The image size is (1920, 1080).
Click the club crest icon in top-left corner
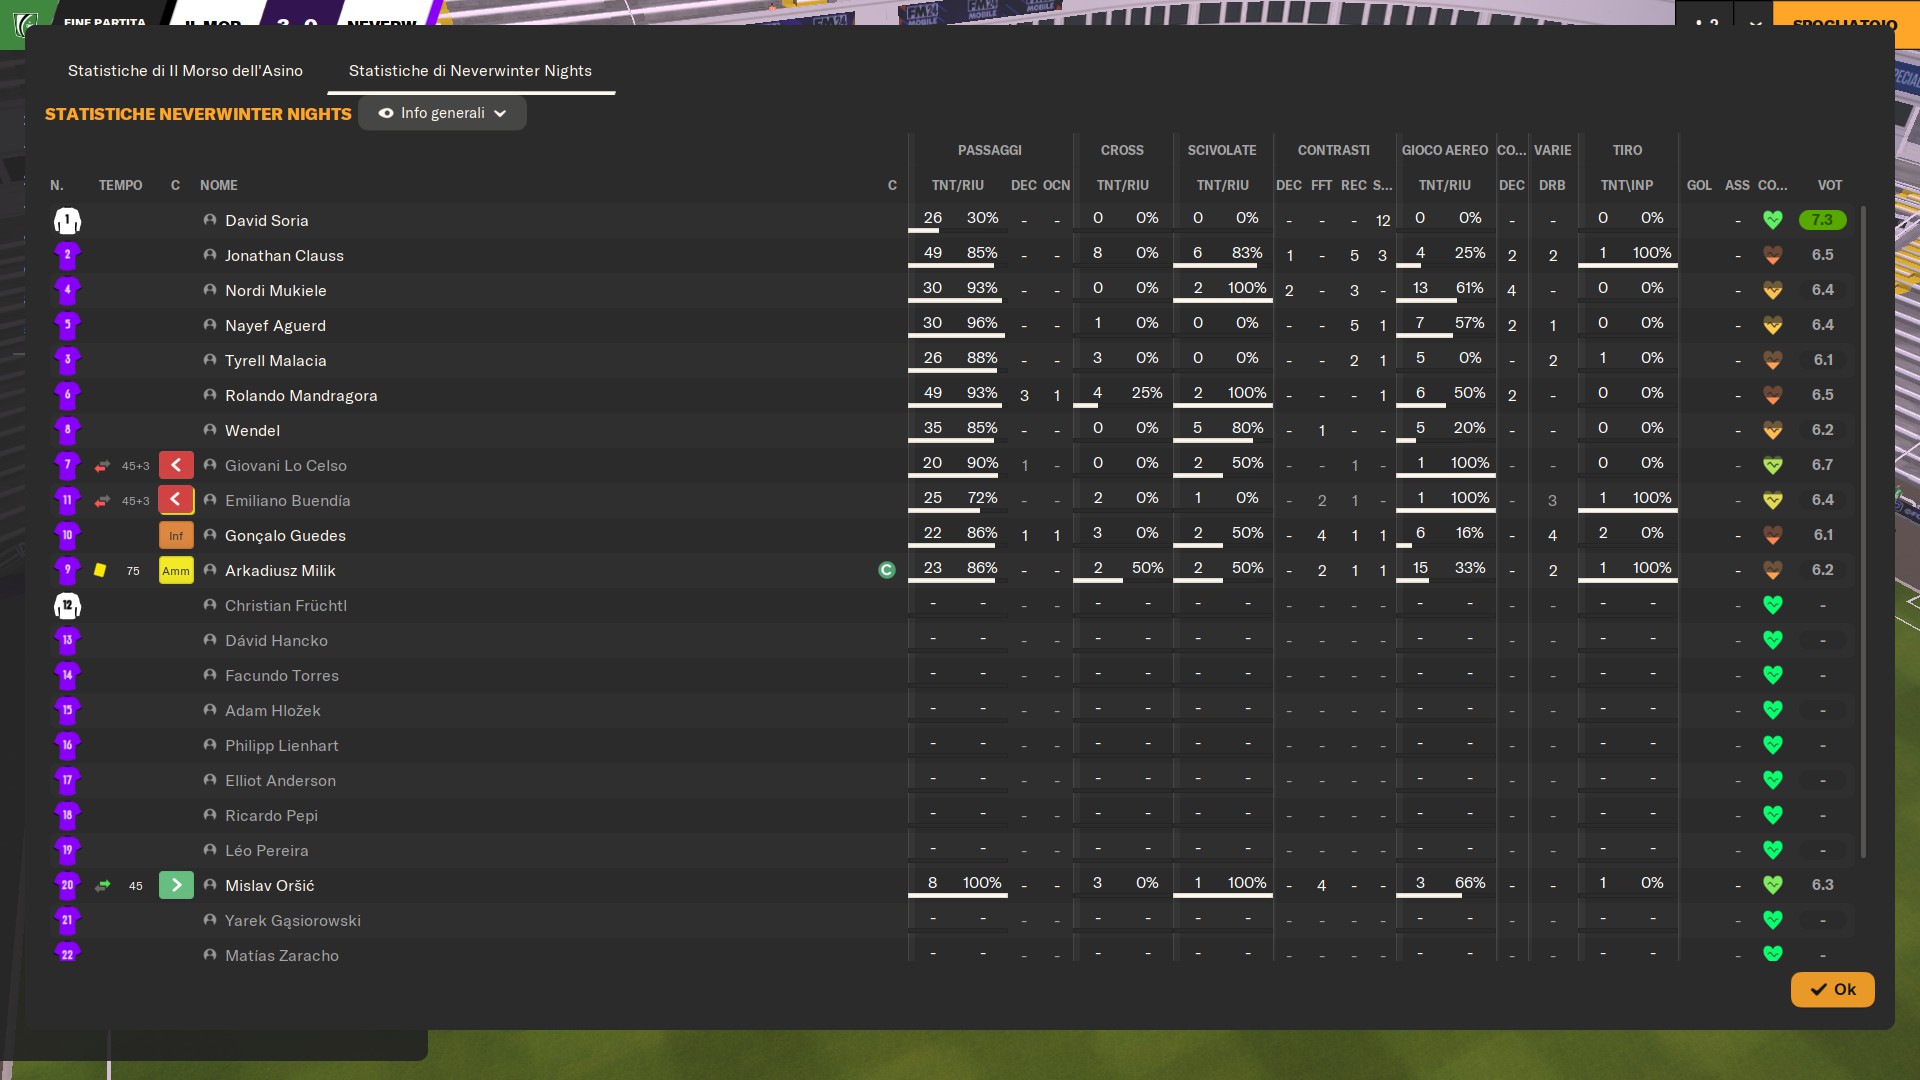click(25, 24)
